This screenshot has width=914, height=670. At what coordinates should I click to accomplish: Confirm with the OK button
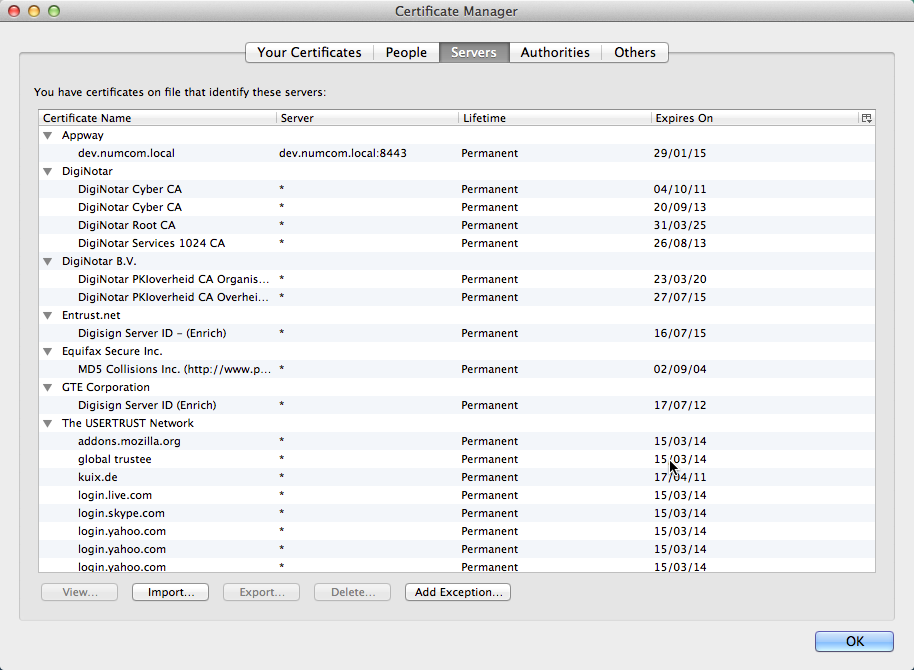(854, 641)
